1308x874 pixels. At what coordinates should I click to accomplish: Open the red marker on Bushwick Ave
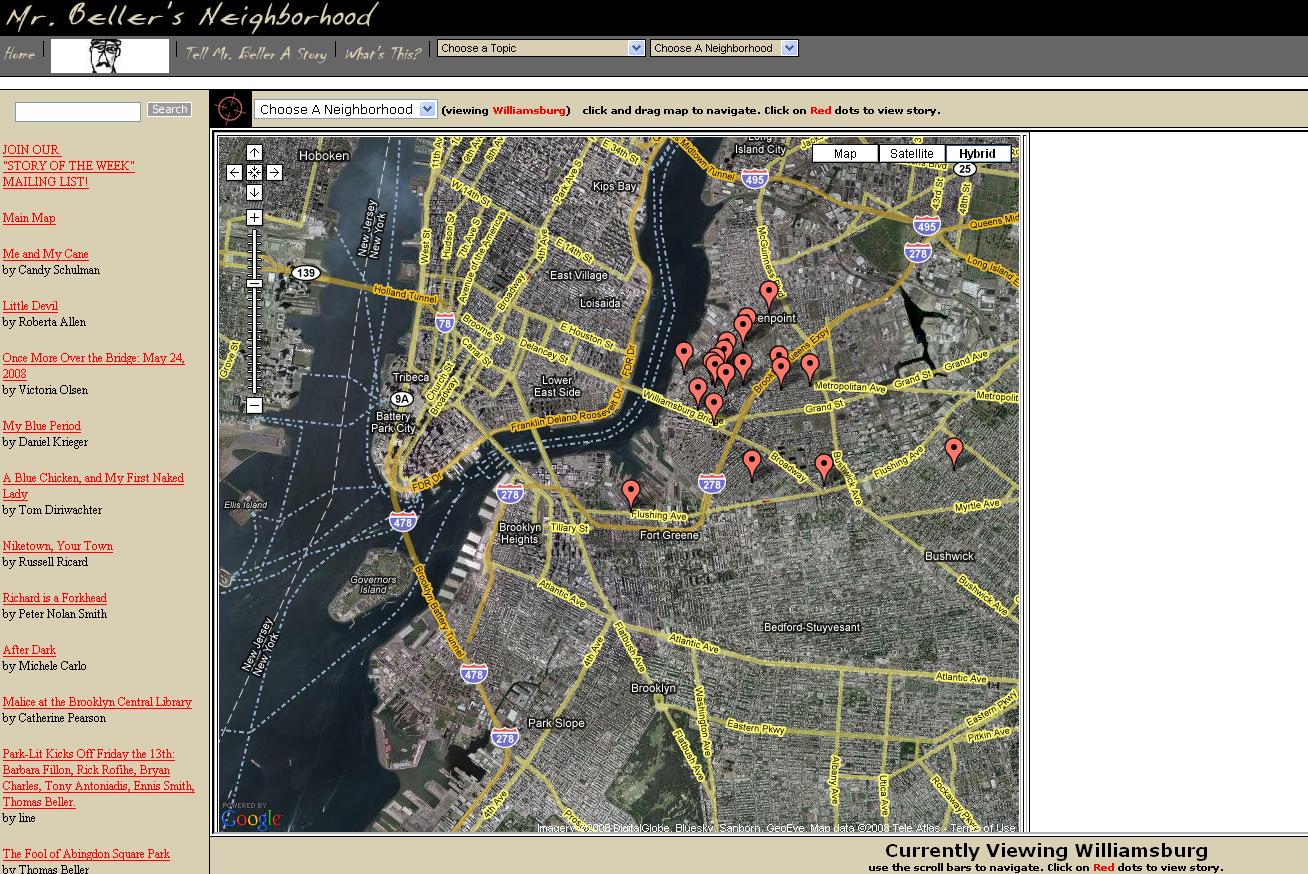click(x=823, y=467)
